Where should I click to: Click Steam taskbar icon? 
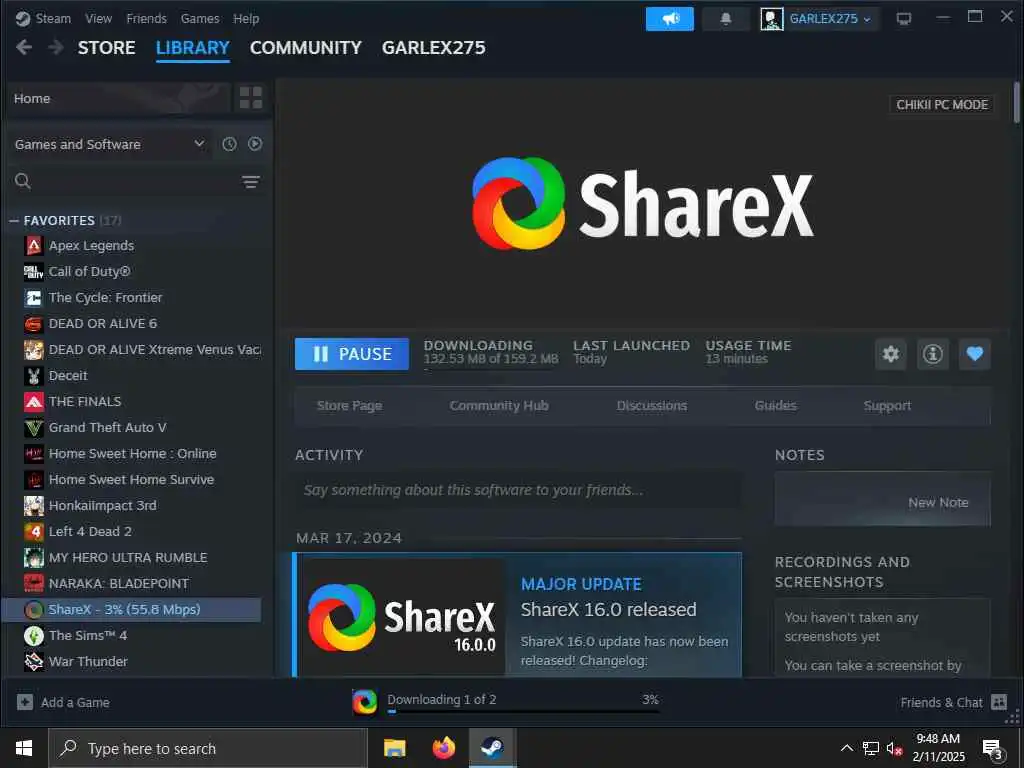(x=492, y=748)
